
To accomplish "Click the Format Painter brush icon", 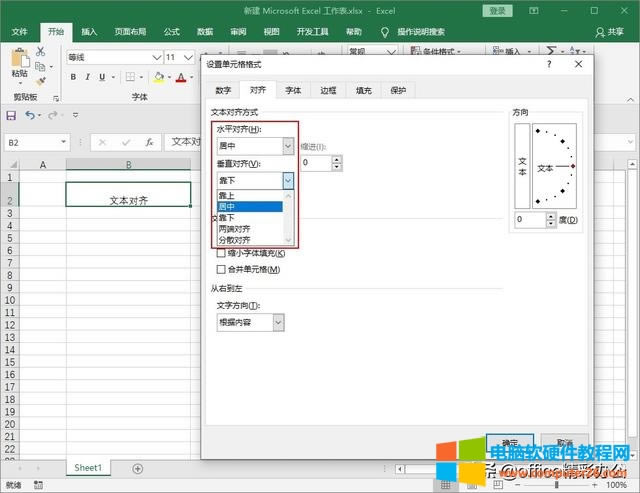I will [x=40, y=82].
